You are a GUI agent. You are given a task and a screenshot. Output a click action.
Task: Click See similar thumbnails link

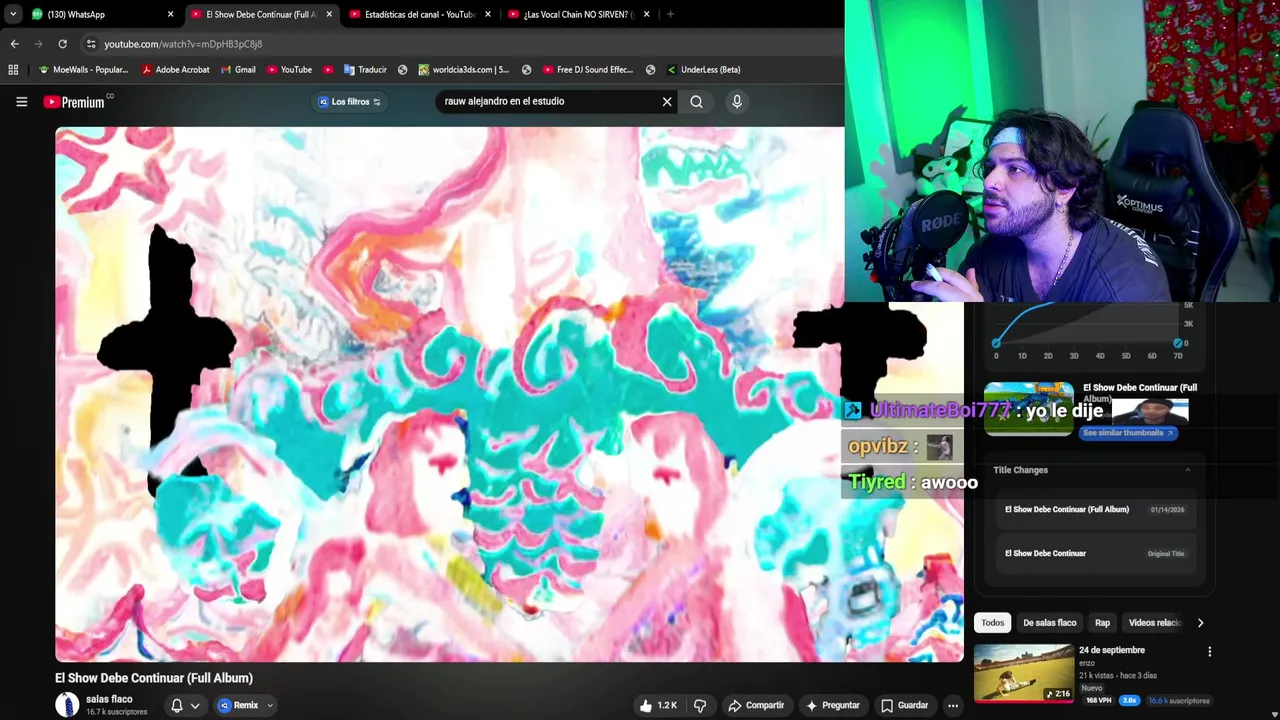(1128, 433)
